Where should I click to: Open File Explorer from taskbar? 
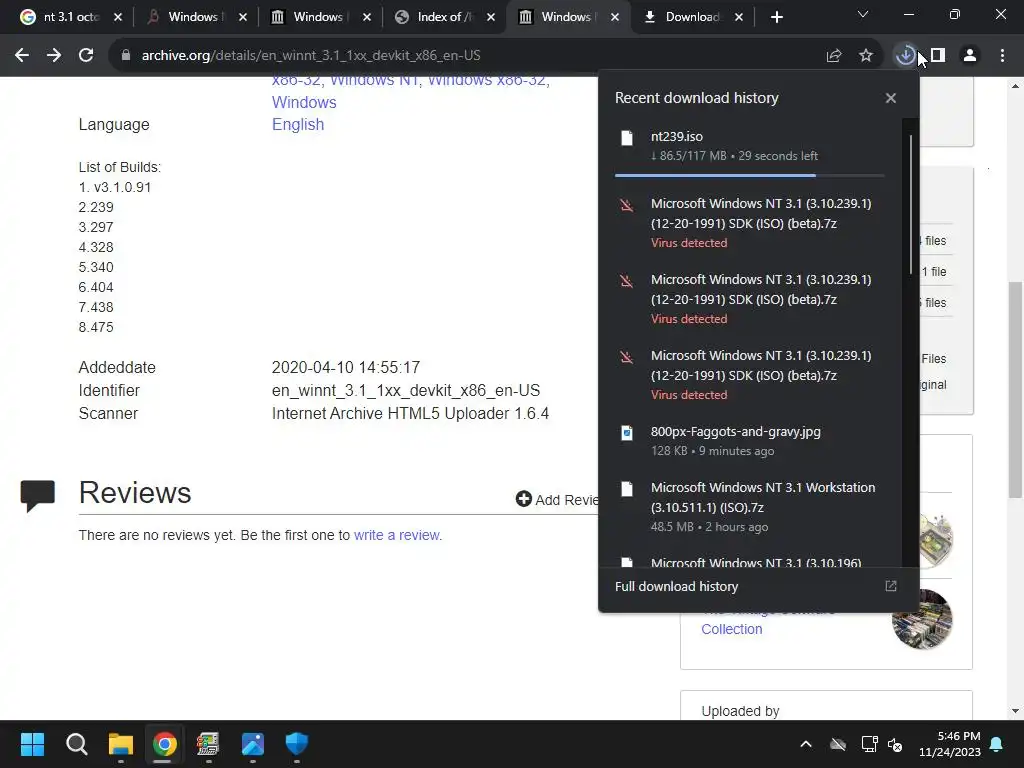click(x=120, y=744)
